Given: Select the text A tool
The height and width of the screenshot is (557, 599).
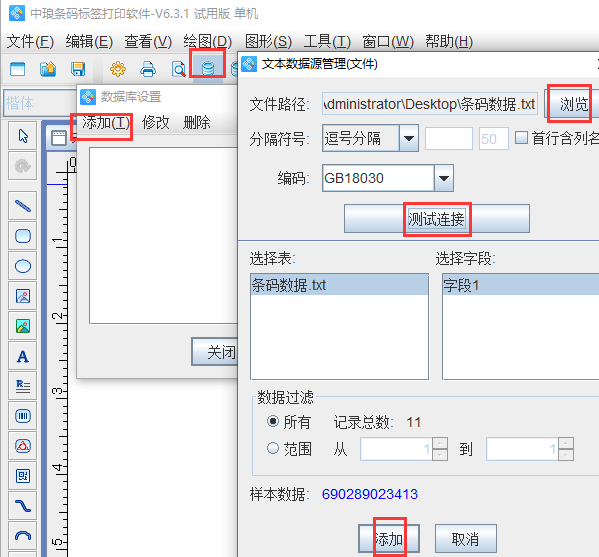Looking at the screenshot, I should coord(23,356).
